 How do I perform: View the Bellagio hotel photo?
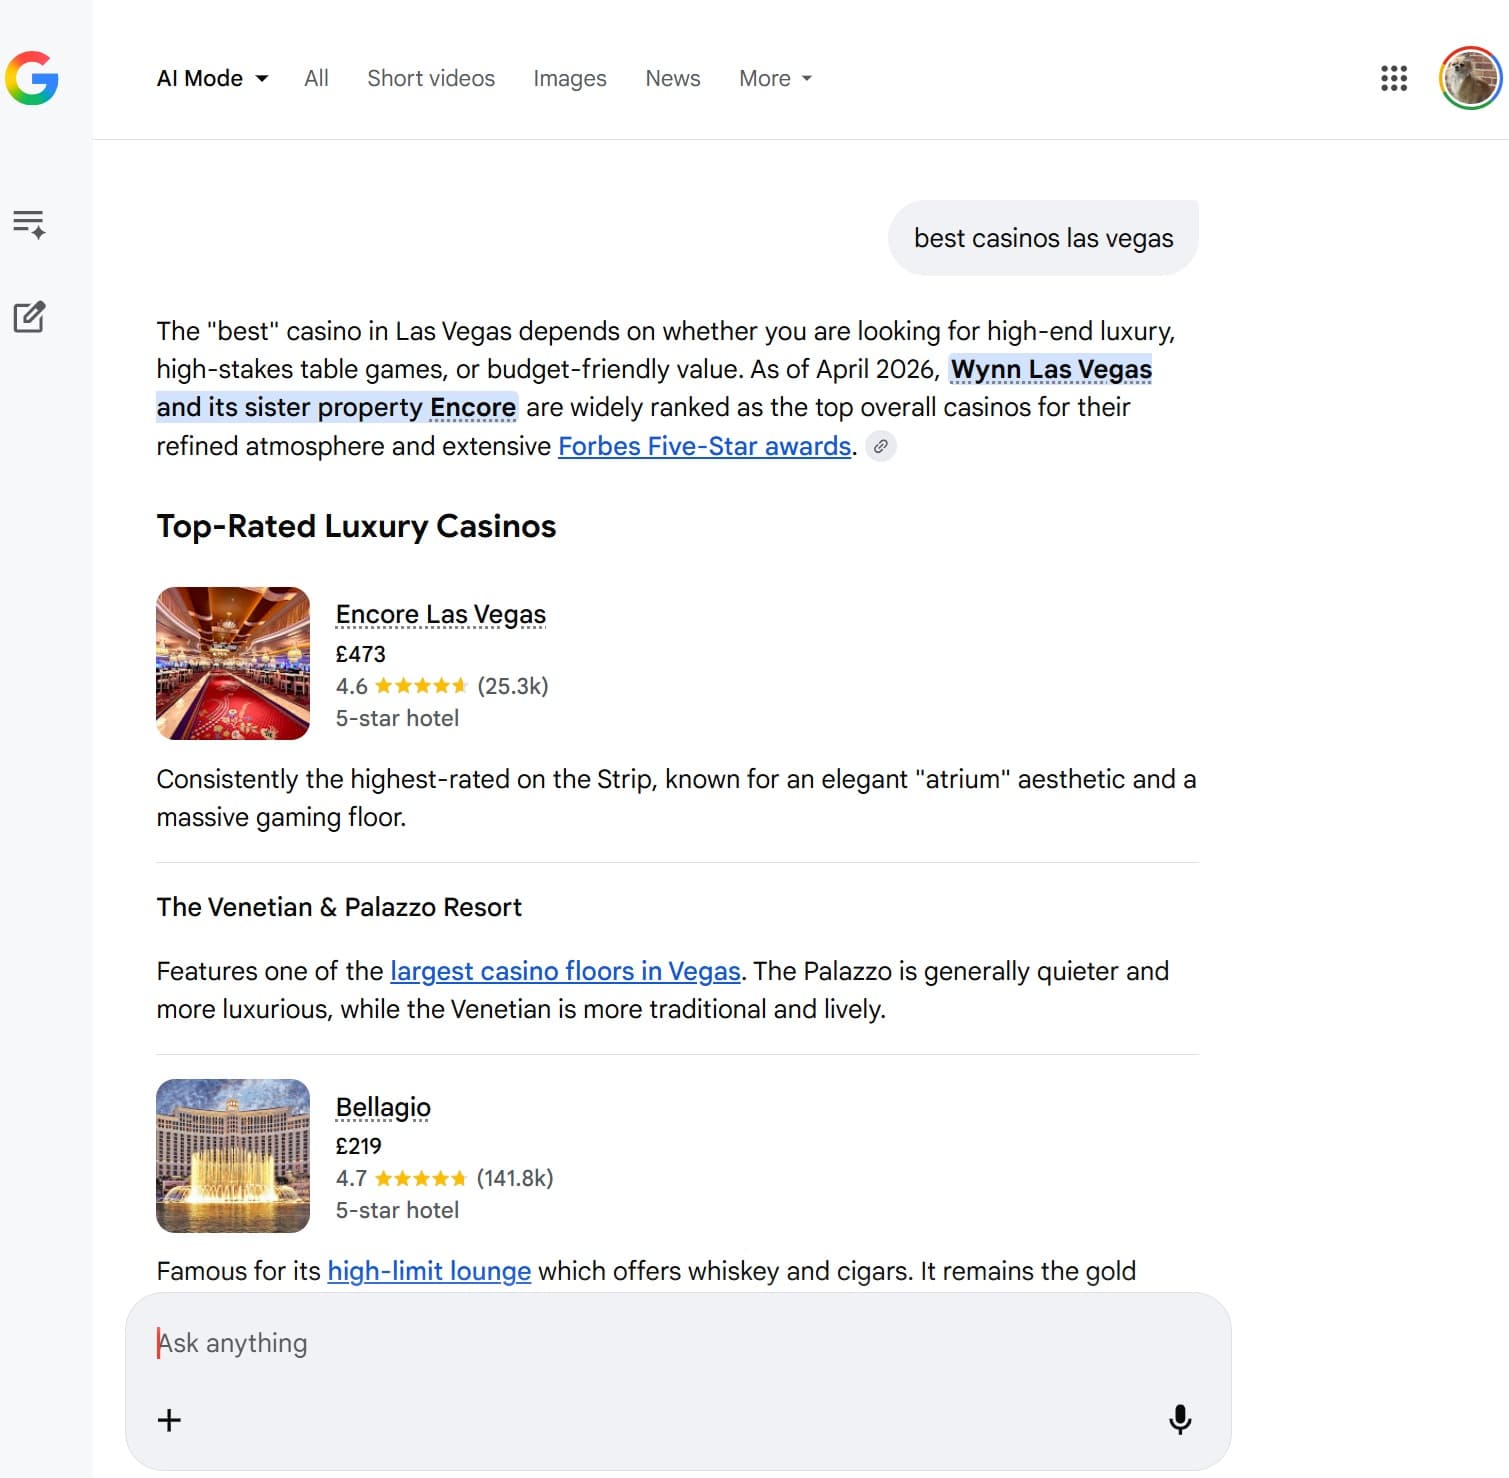tap(232, 1156)
